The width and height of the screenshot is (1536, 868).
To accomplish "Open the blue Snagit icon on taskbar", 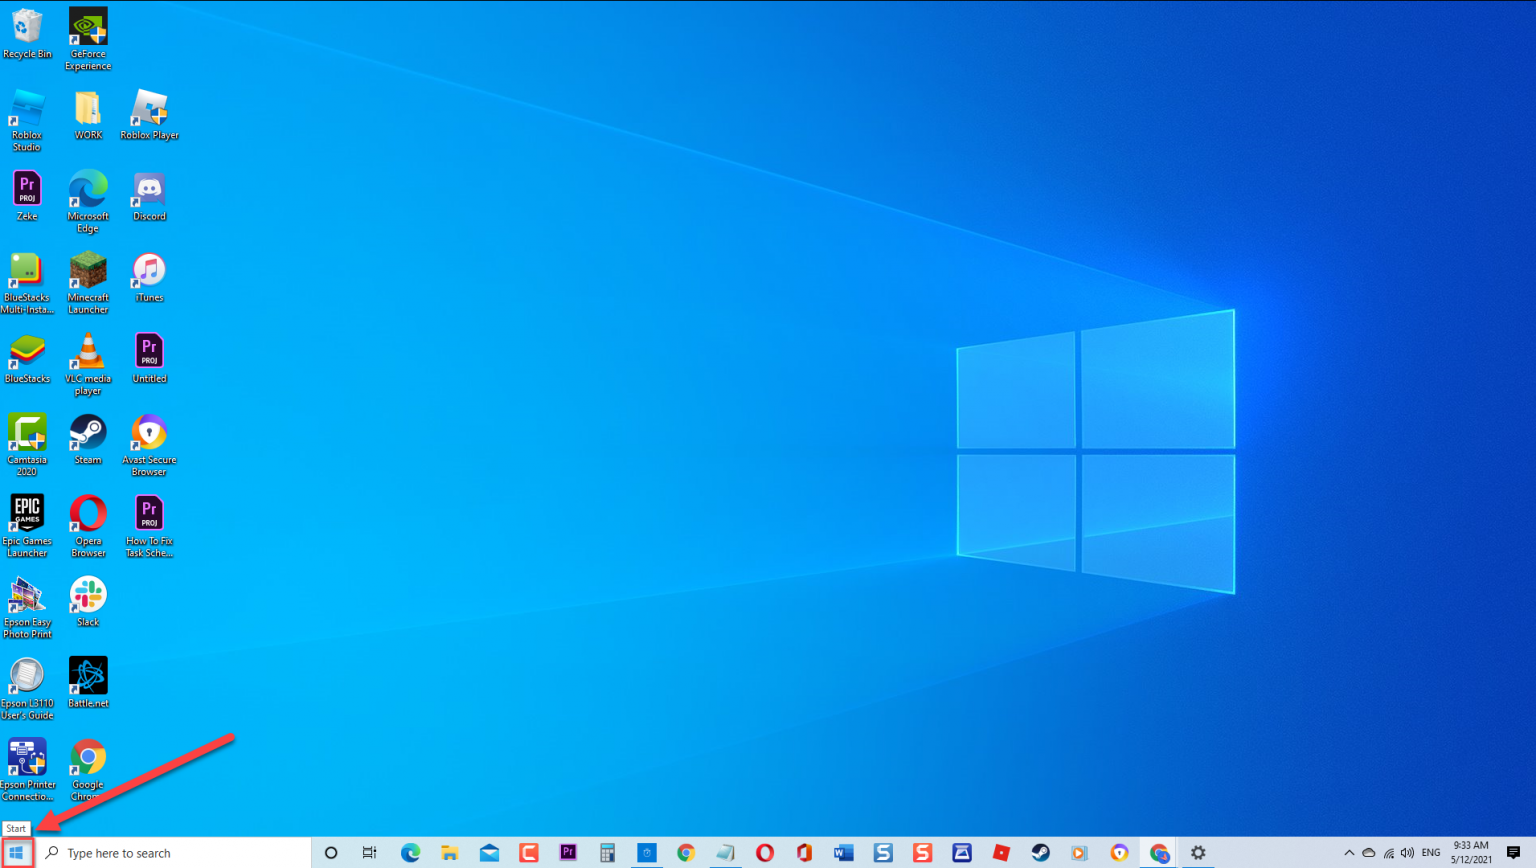I will point(883,853).
